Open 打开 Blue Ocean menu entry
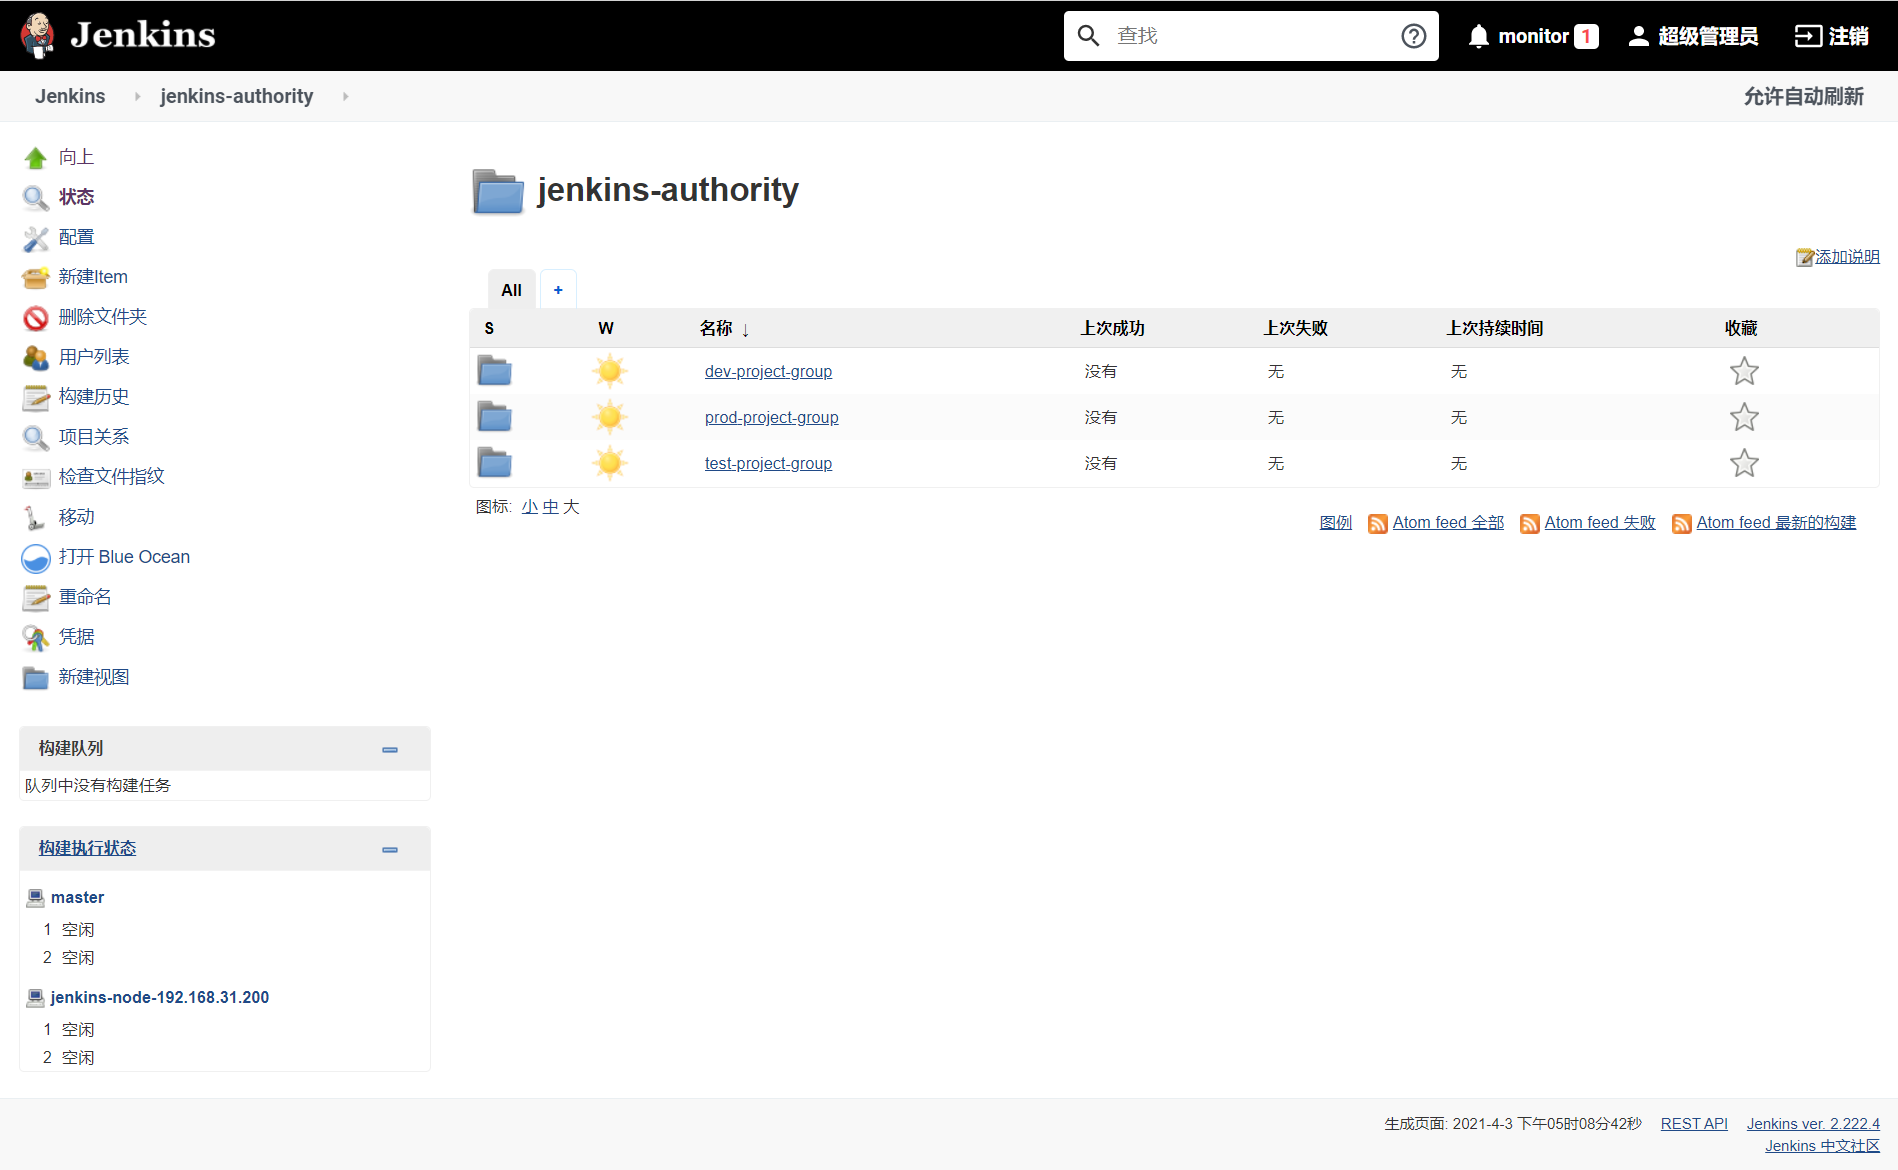The image size is (1898, 1170). click(124, 557)
